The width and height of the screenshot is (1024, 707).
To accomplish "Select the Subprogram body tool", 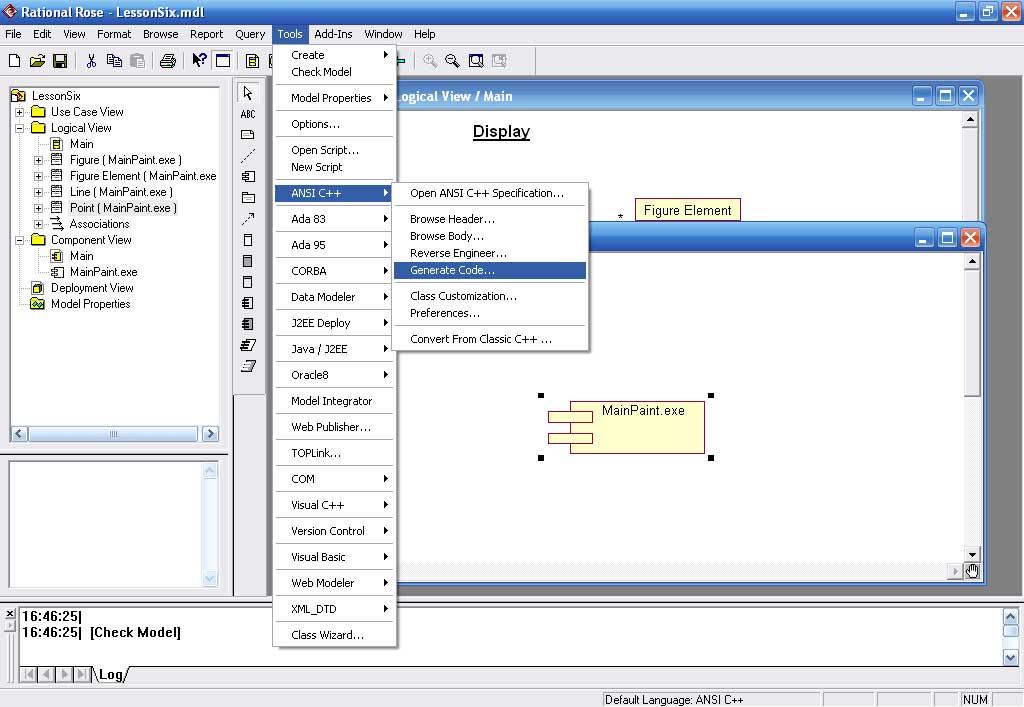I will click(x=248, y=261).
